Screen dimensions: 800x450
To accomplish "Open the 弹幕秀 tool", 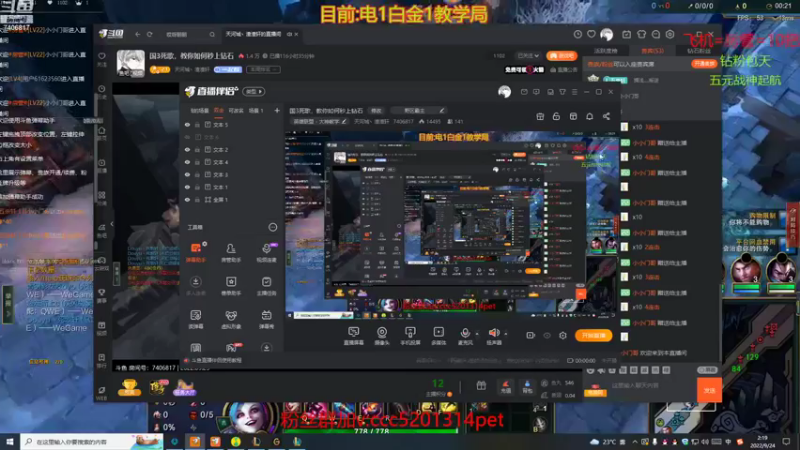I will point(266,319).
